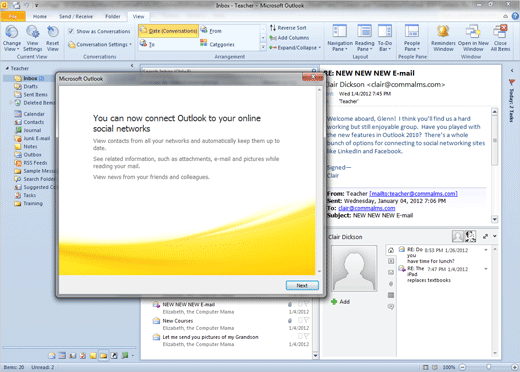Open People Pane dropdown in ribbon
This screenshot has height=372, width=520.
click(x=412, y=39)
